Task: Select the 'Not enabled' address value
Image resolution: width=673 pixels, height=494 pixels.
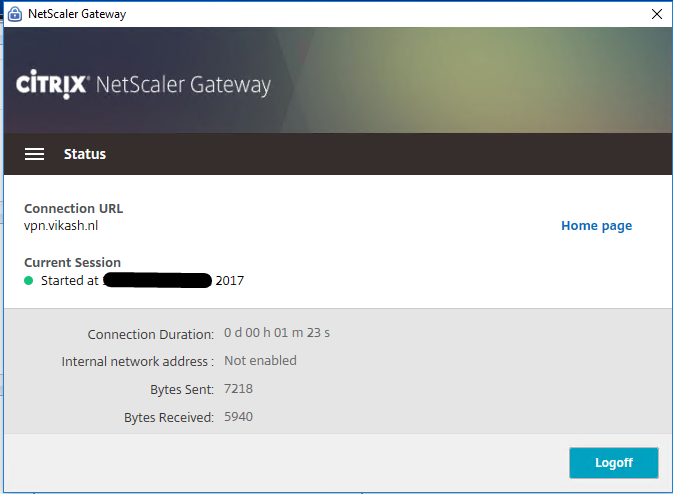Action: [261, 361]
